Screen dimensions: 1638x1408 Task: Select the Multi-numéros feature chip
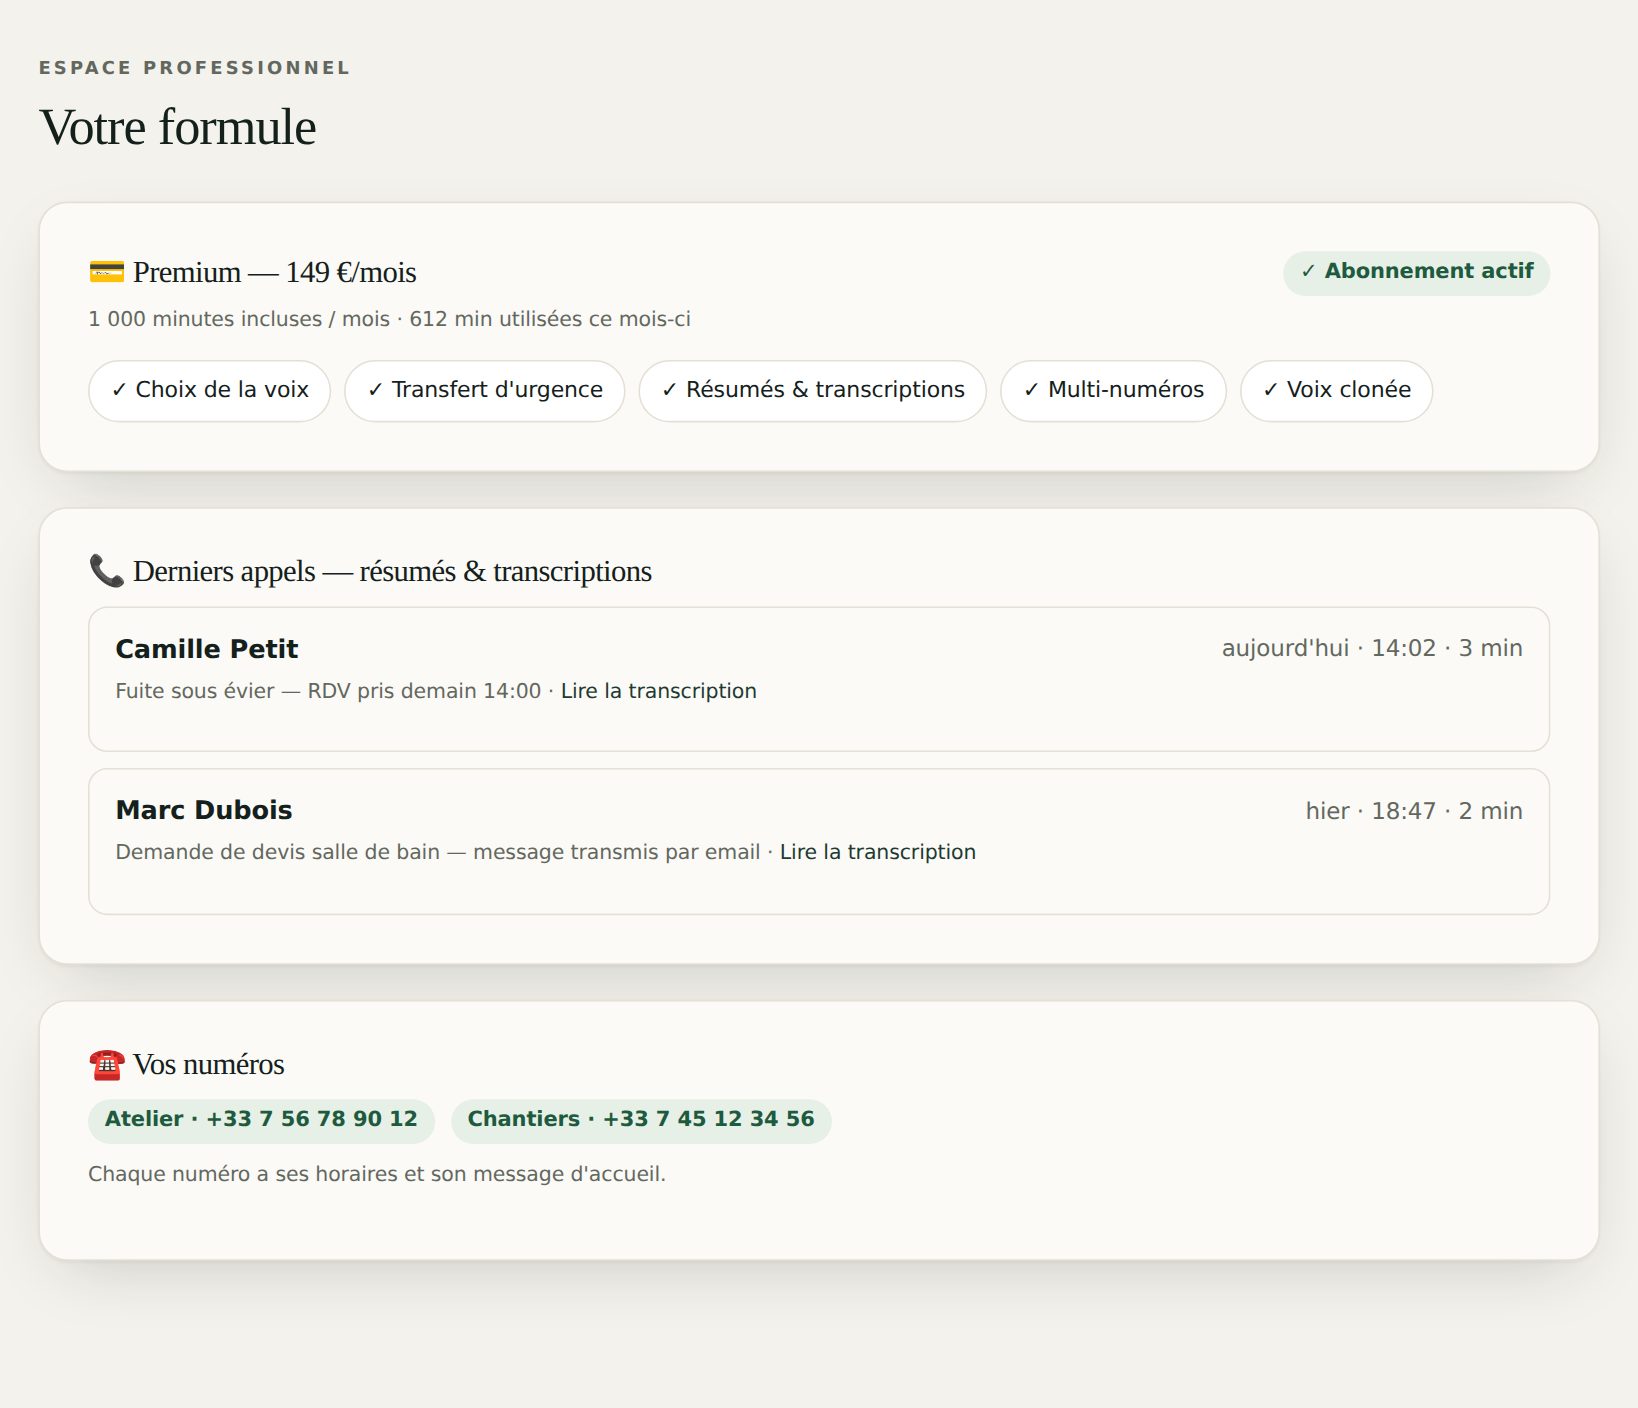coord(1114,390)
